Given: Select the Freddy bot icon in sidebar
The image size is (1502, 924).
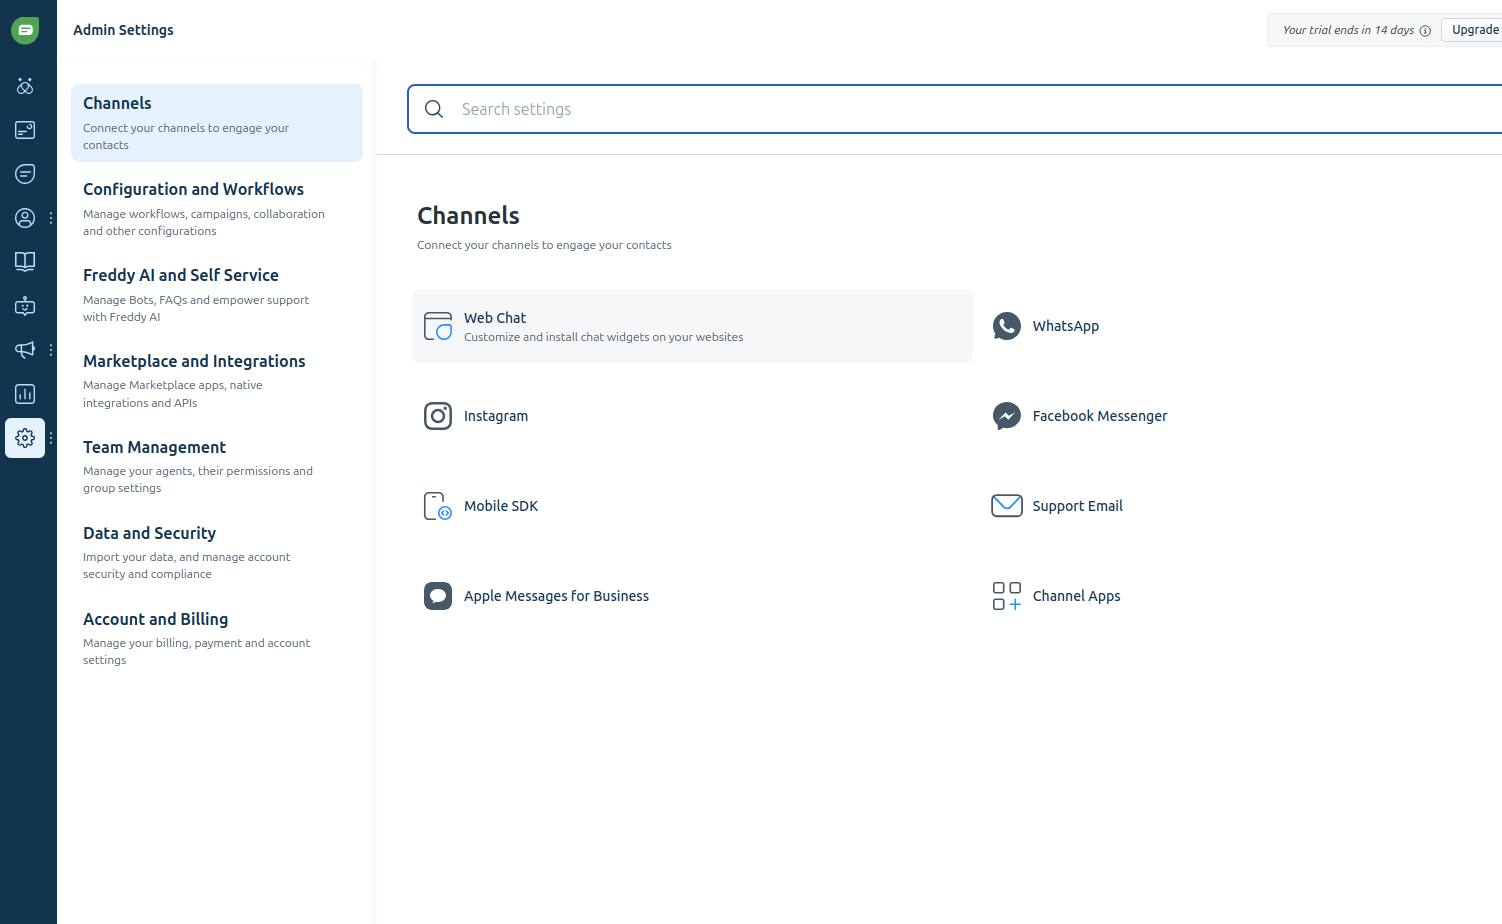Looking at the screenshot, I should pos(25,305).
